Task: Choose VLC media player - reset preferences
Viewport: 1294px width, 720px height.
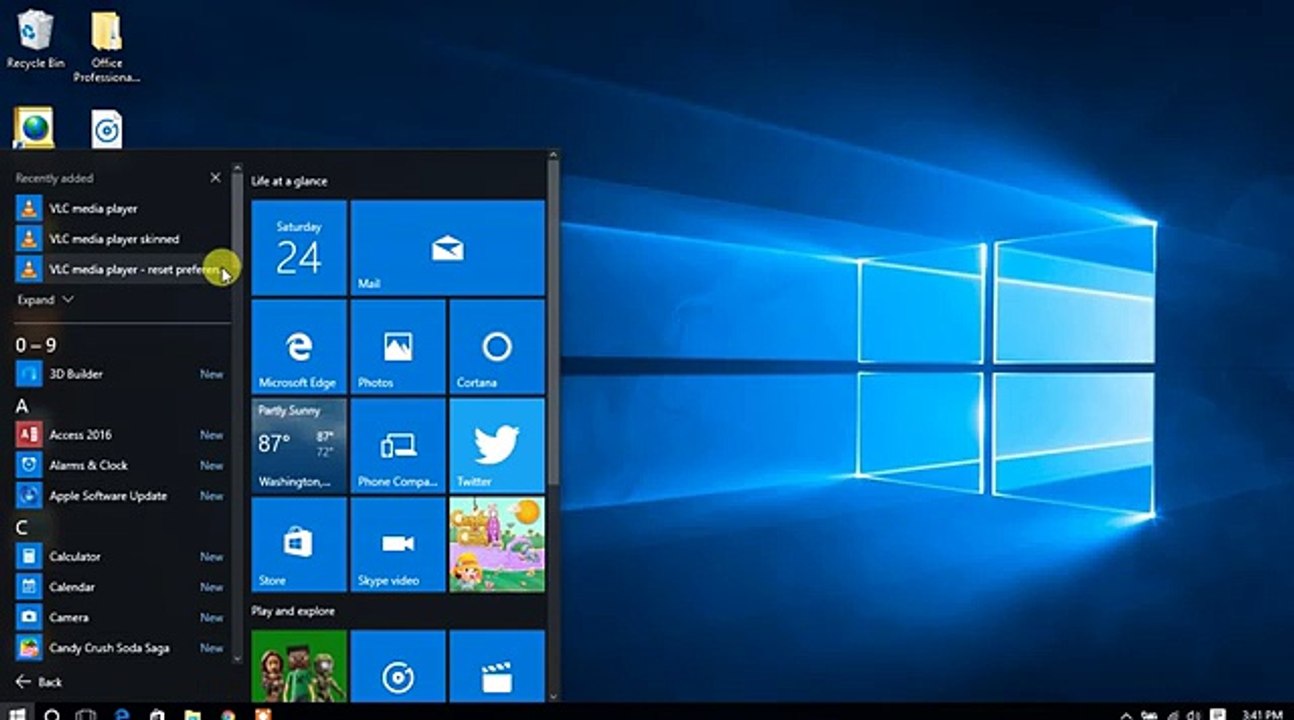Action: tap(120, 269)
